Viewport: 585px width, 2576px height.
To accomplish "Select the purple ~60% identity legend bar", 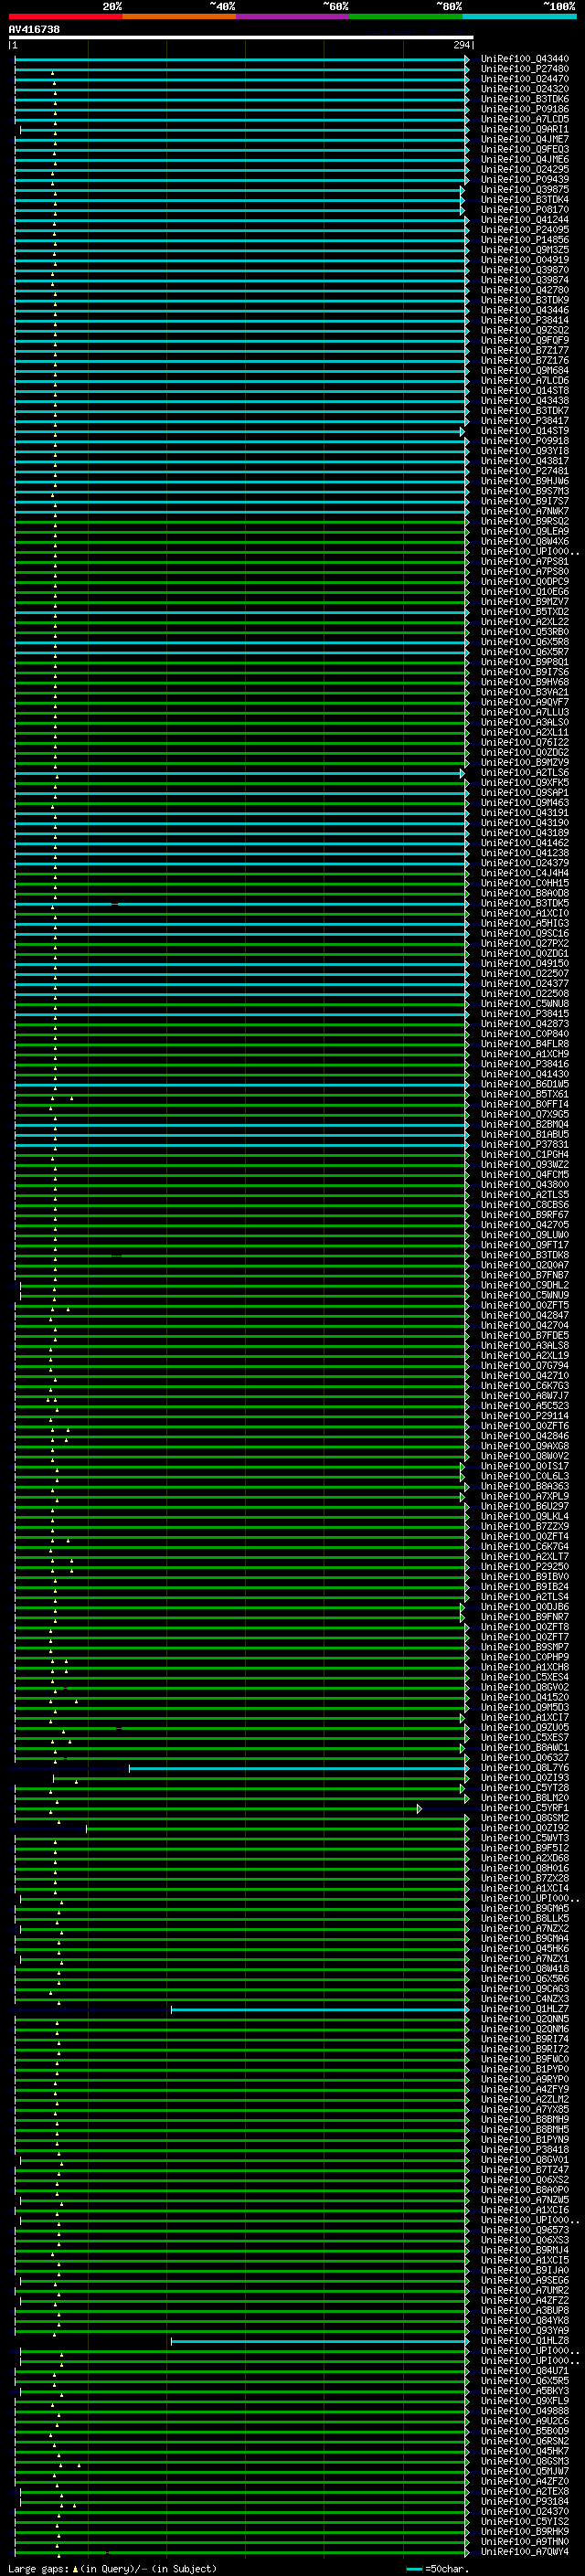I will [292, 16].
